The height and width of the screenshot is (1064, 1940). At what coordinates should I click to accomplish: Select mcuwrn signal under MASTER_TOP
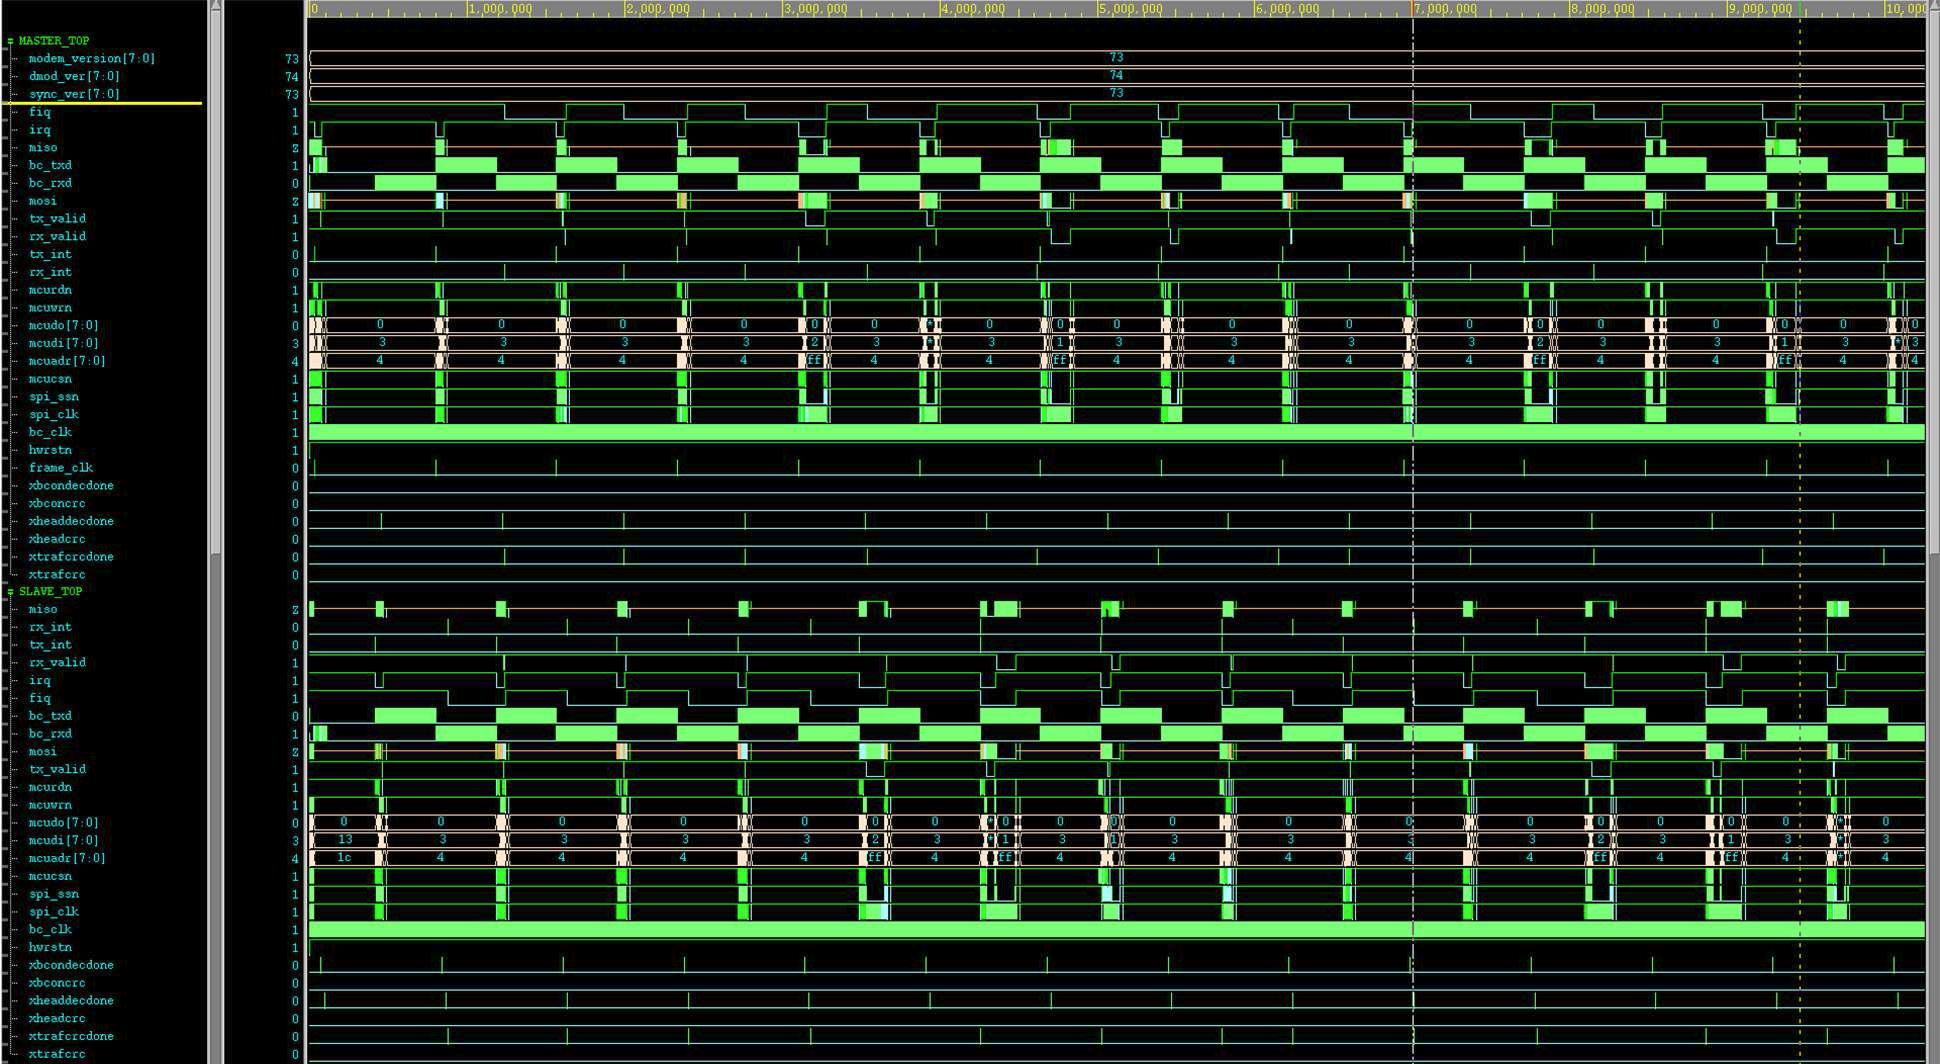50,308
